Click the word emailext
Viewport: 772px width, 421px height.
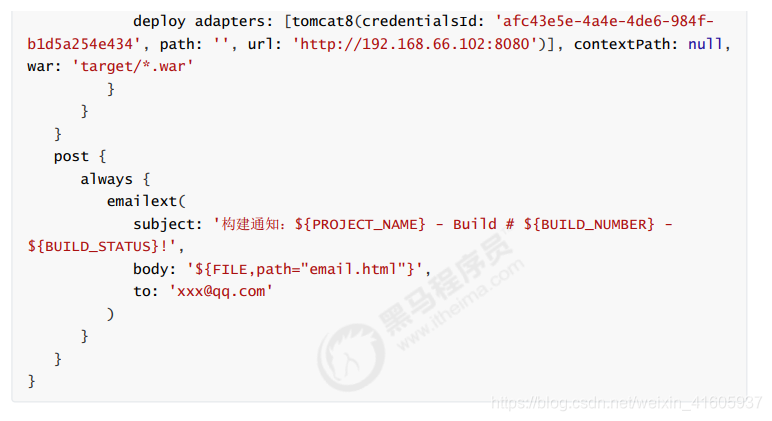coord(142,201)
